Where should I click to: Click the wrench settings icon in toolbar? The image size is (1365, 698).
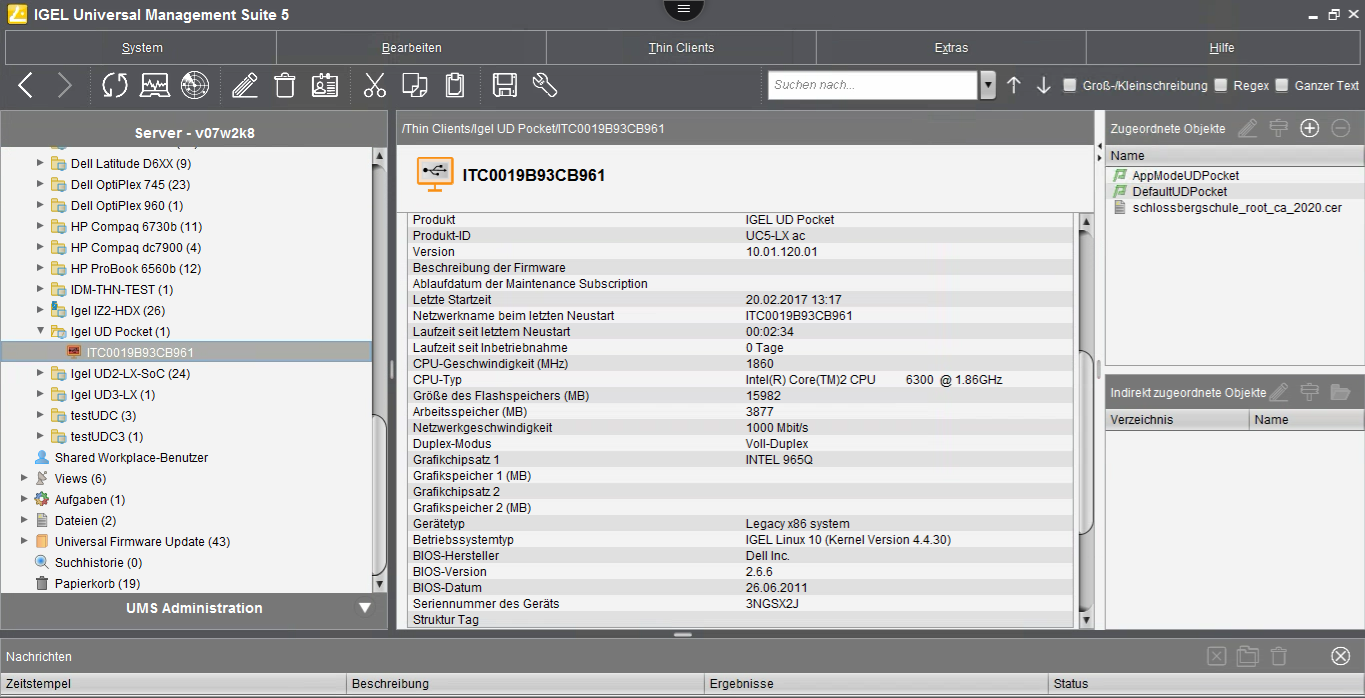(544, 85)
